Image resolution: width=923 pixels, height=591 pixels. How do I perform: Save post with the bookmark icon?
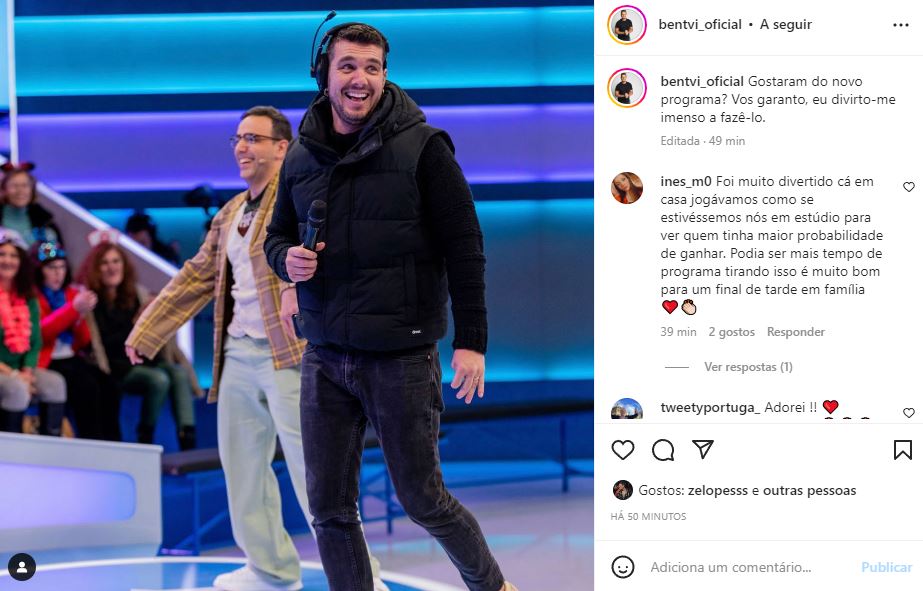click(902, 450)
